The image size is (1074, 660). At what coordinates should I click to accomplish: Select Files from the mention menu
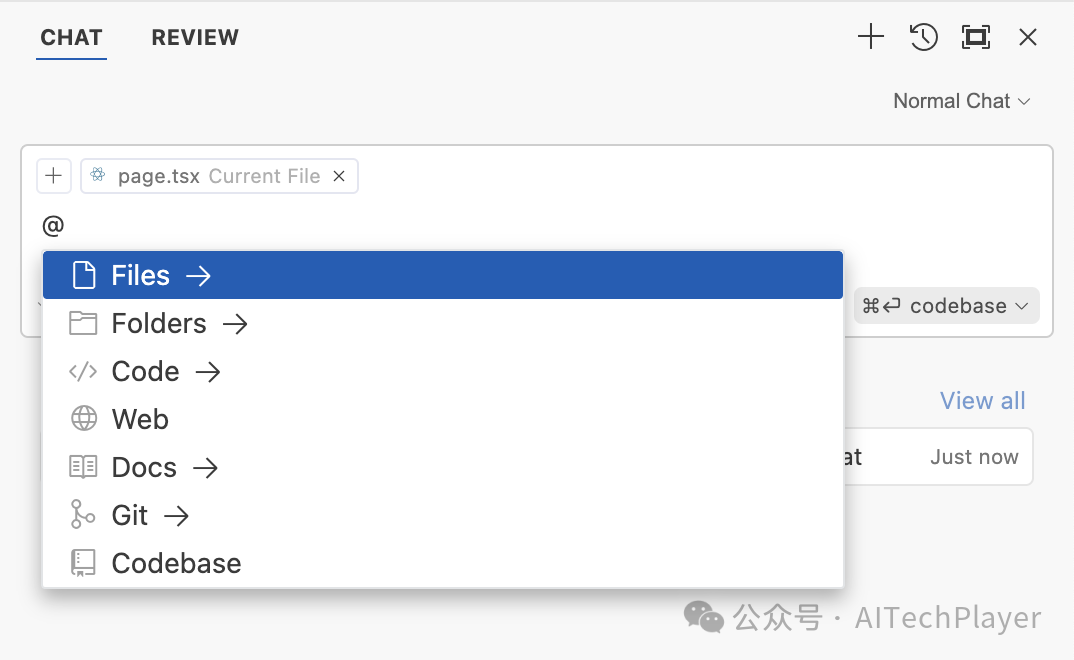pyautogui.click(x=141, y=275)
